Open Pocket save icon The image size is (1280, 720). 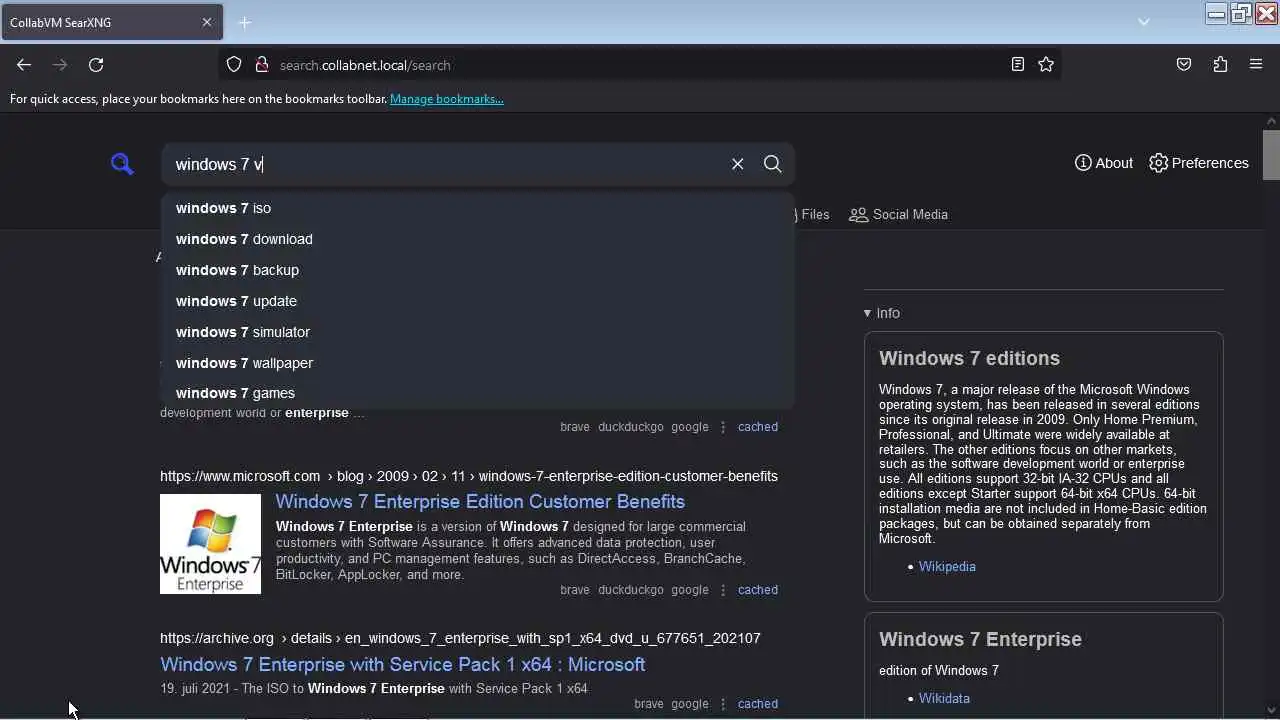1184,65
